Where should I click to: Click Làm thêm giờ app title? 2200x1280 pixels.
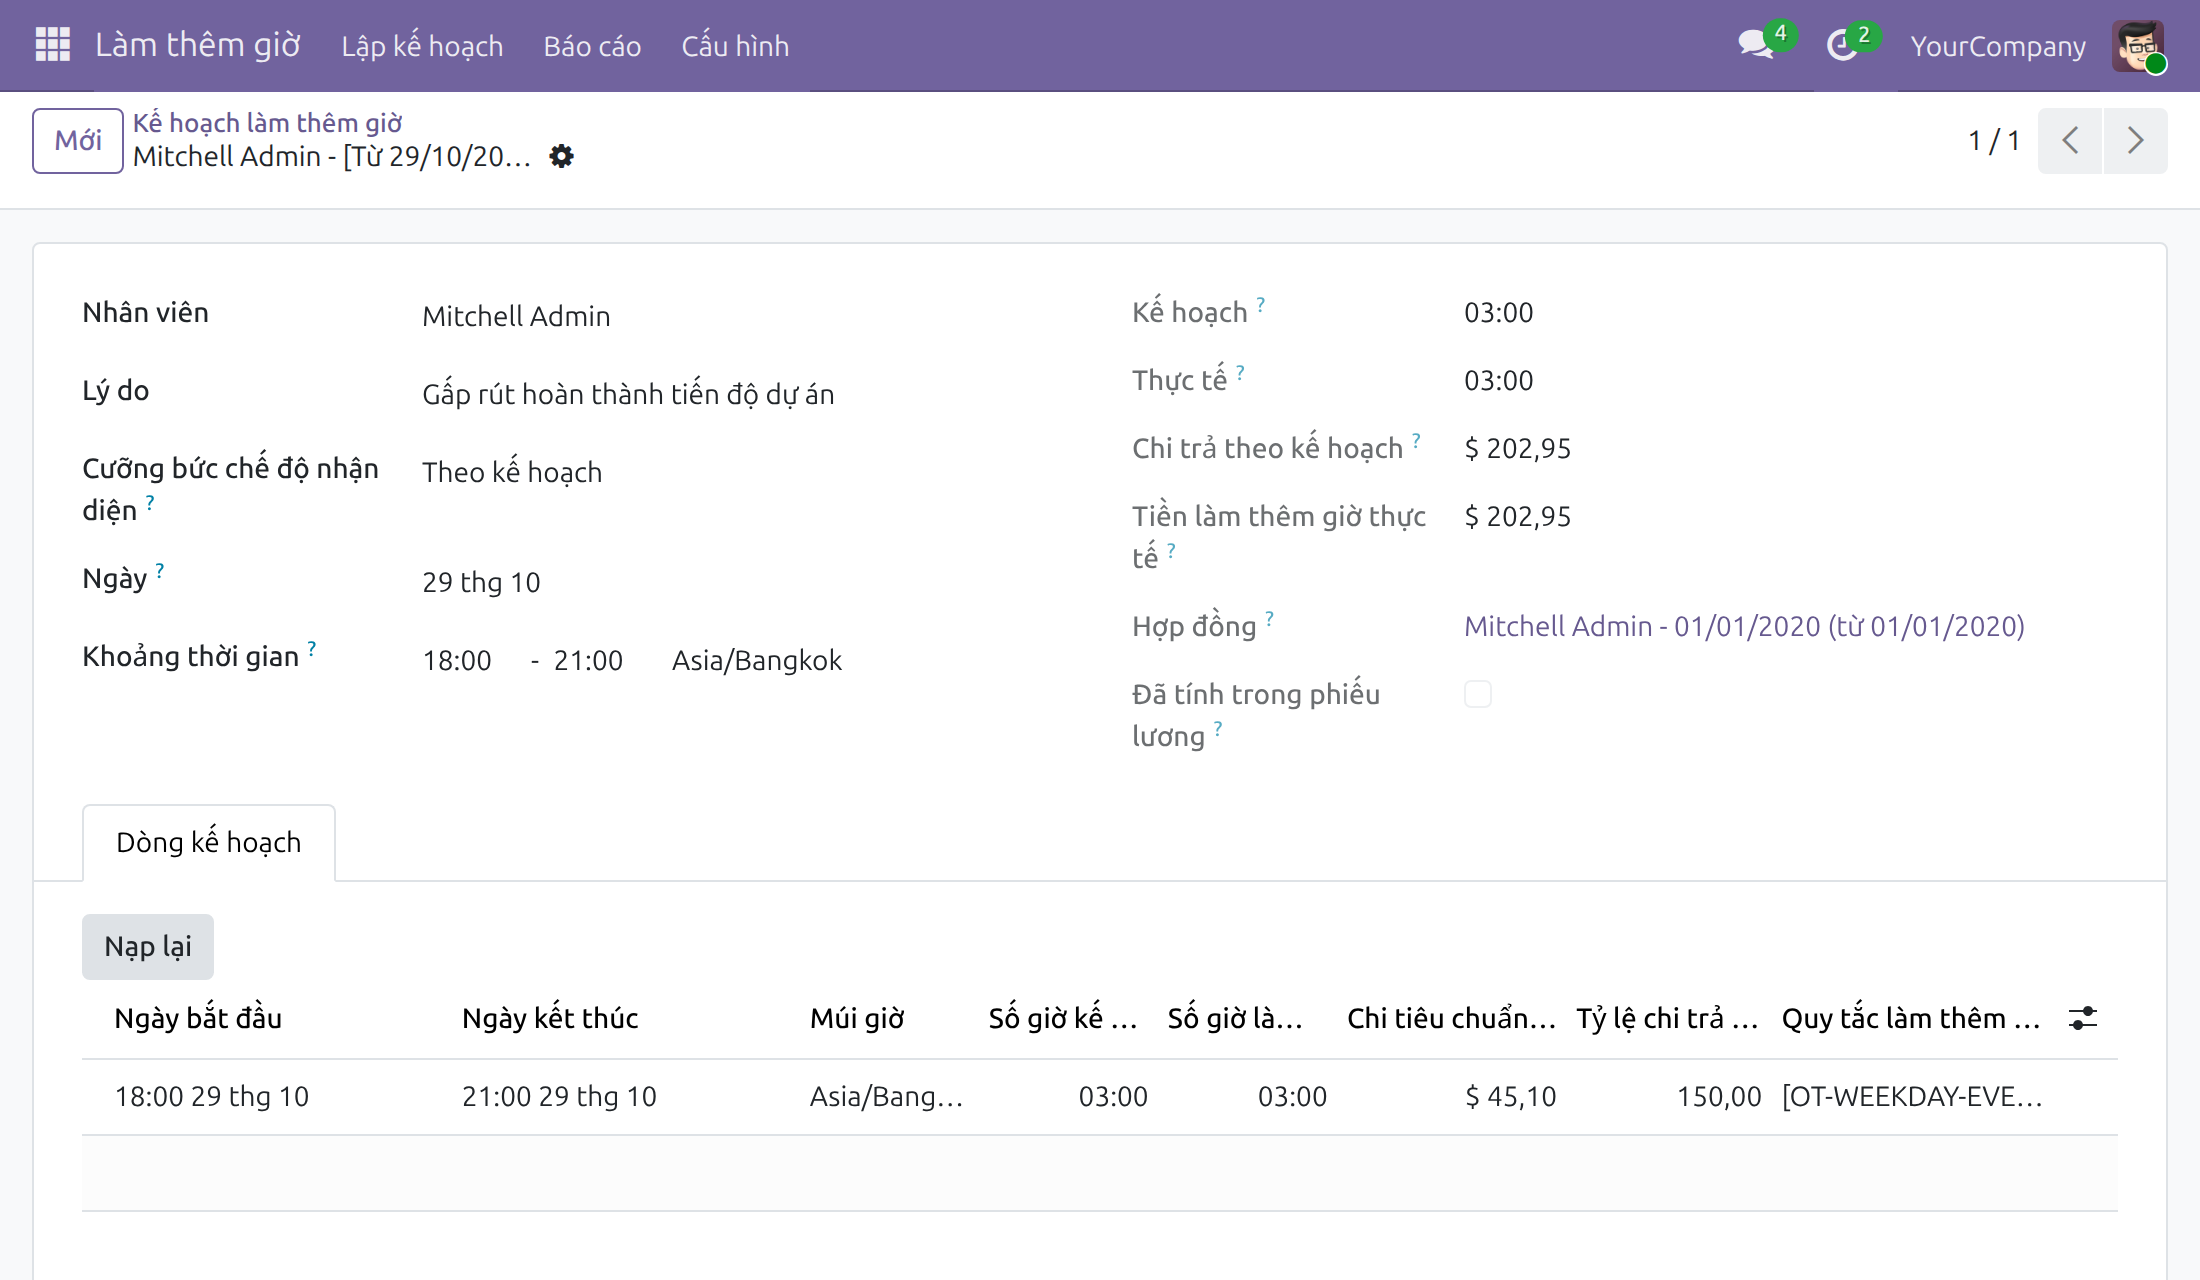[198, 45]
